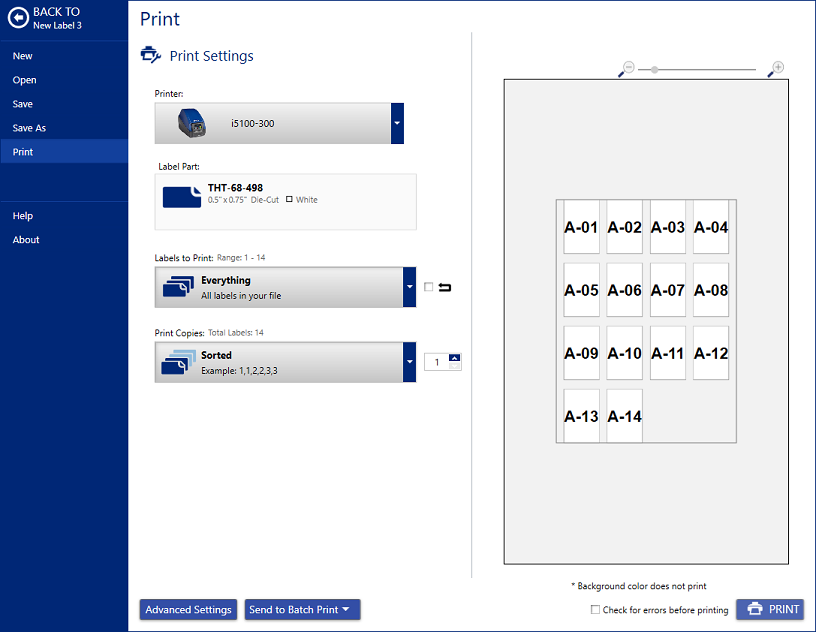Viewport: 816px width, 632px height.
Task: Open the Labels to Print dropdown
Action: 409,287
